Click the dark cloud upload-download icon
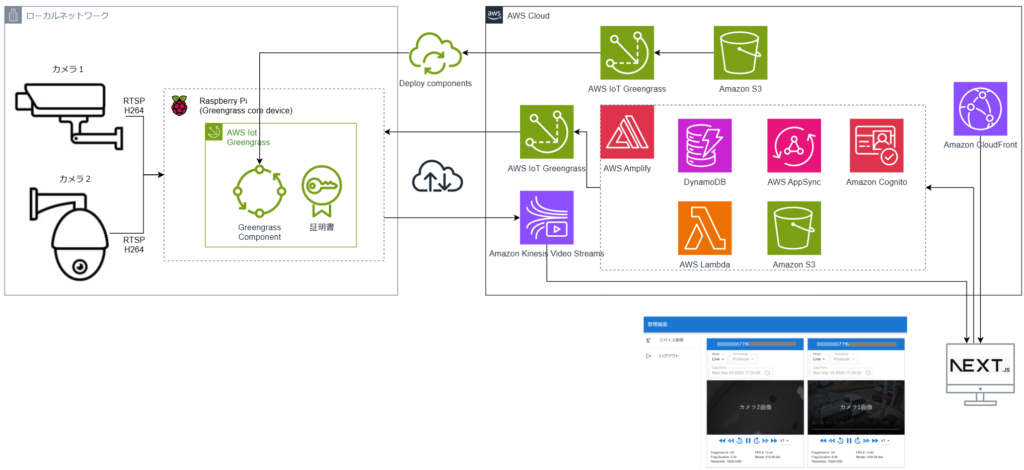1024x470 pixels. click(x=436, y=177)
